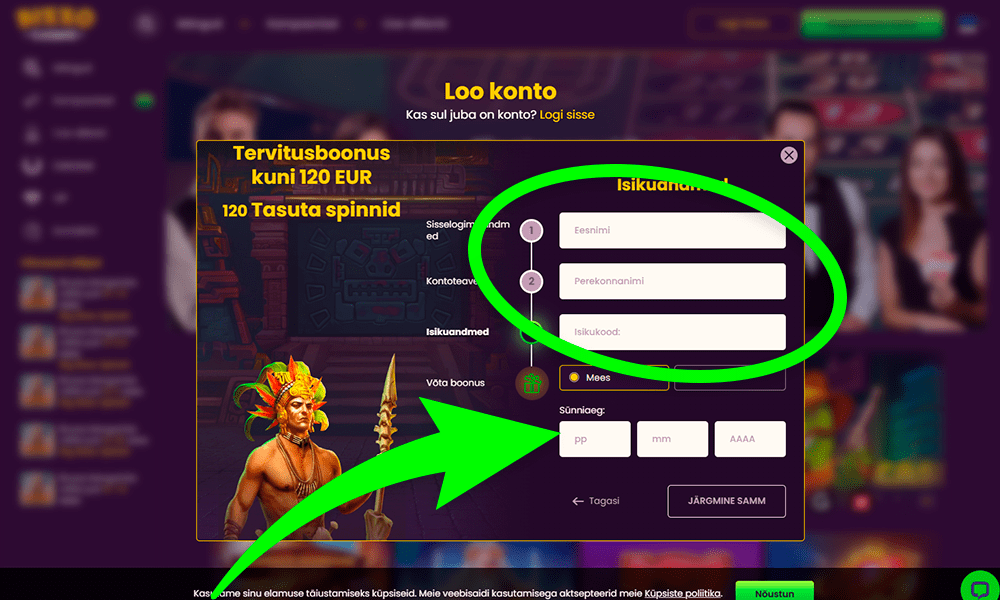Click the mm month of birth field

pyautogui.click(x=672, y=439)
